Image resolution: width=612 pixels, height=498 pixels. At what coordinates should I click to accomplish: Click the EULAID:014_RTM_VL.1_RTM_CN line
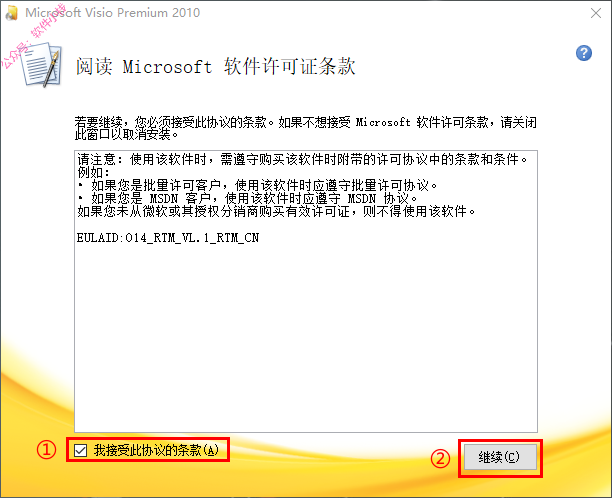[168, 238]
